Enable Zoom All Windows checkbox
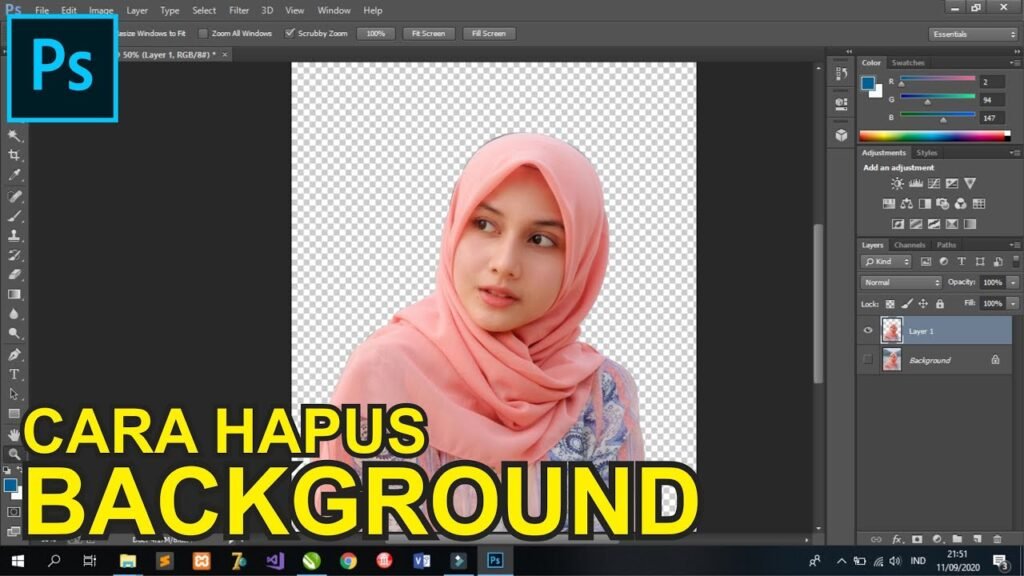The height and width of the screenshot is (576, 1024). 204,33
